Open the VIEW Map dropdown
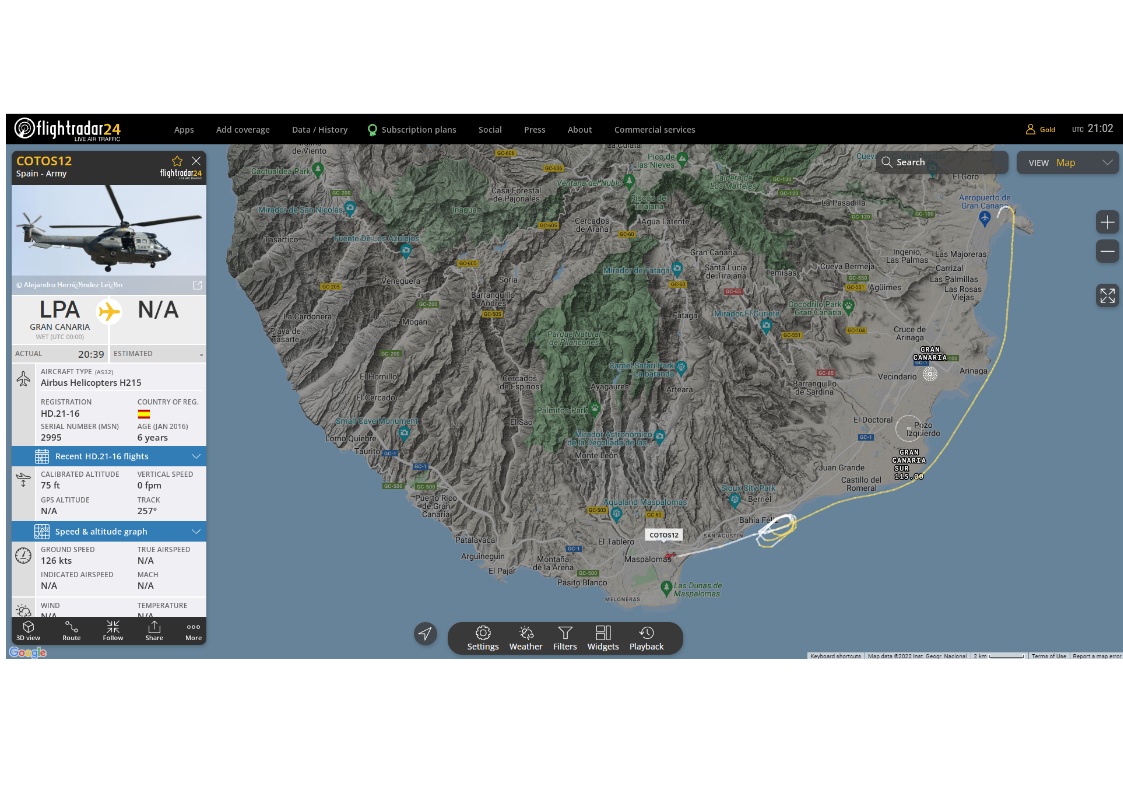The height and width of the screenshot is (794, 1123). pos(1067,163)
